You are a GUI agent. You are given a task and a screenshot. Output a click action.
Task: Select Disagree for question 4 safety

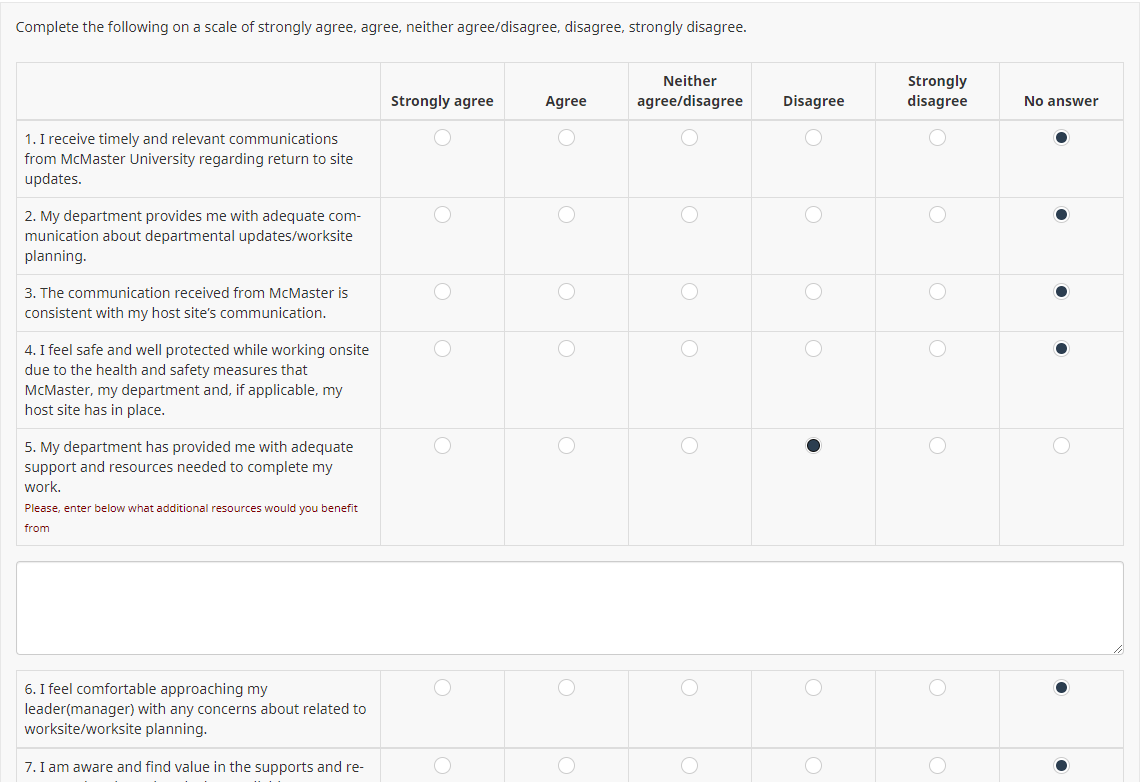pos(813,349)
